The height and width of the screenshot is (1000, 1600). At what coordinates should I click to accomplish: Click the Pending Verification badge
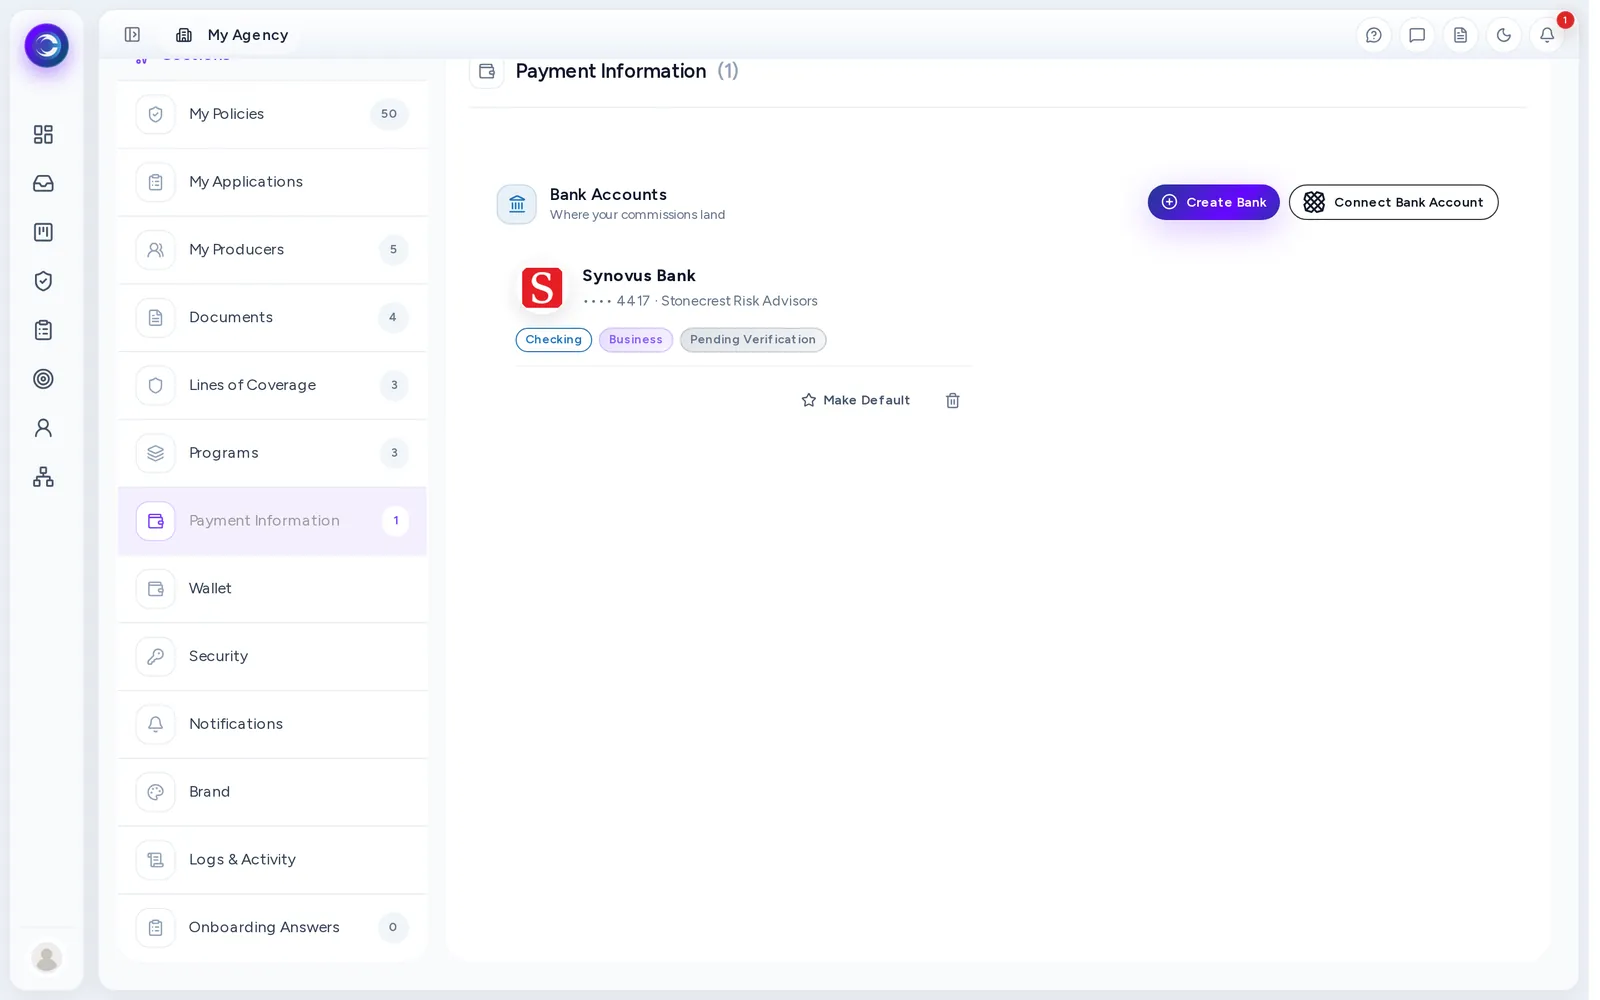753,340
